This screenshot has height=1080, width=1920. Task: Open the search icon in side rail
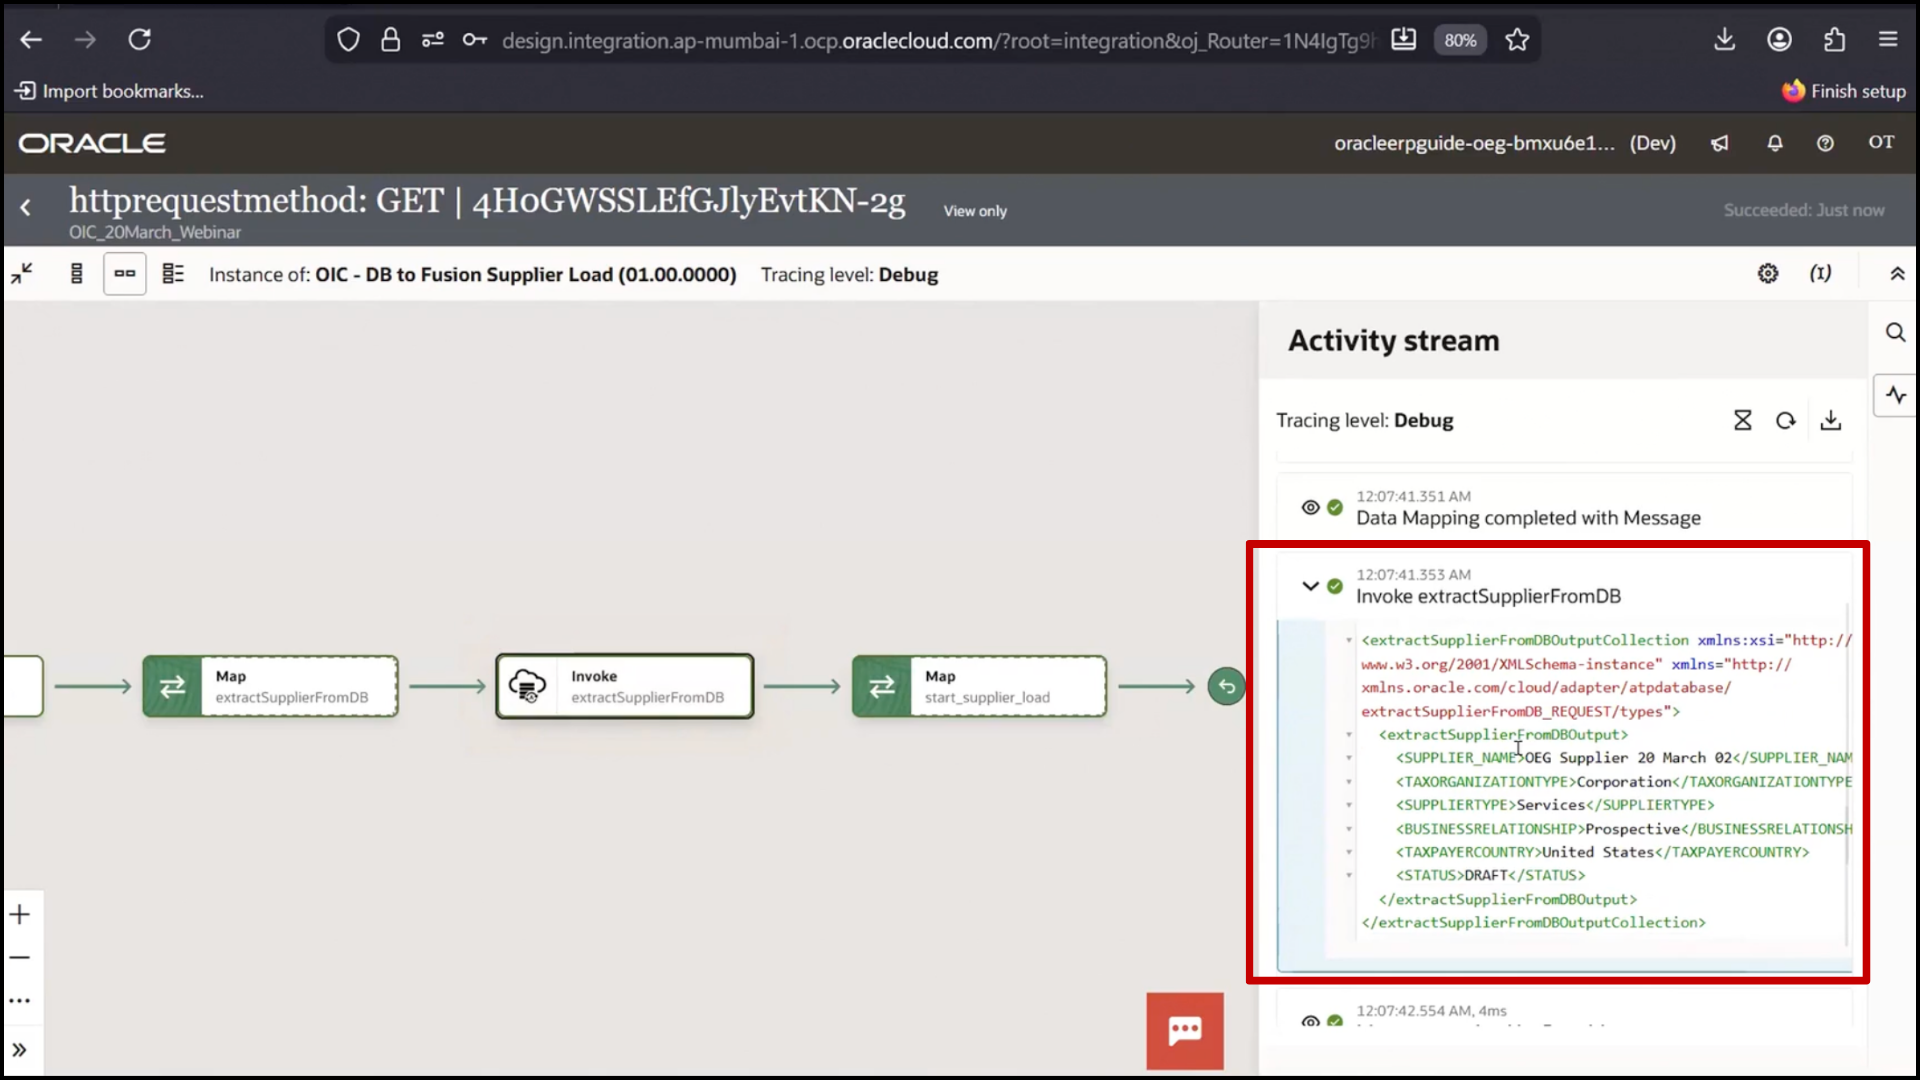tap(1895, 333)
